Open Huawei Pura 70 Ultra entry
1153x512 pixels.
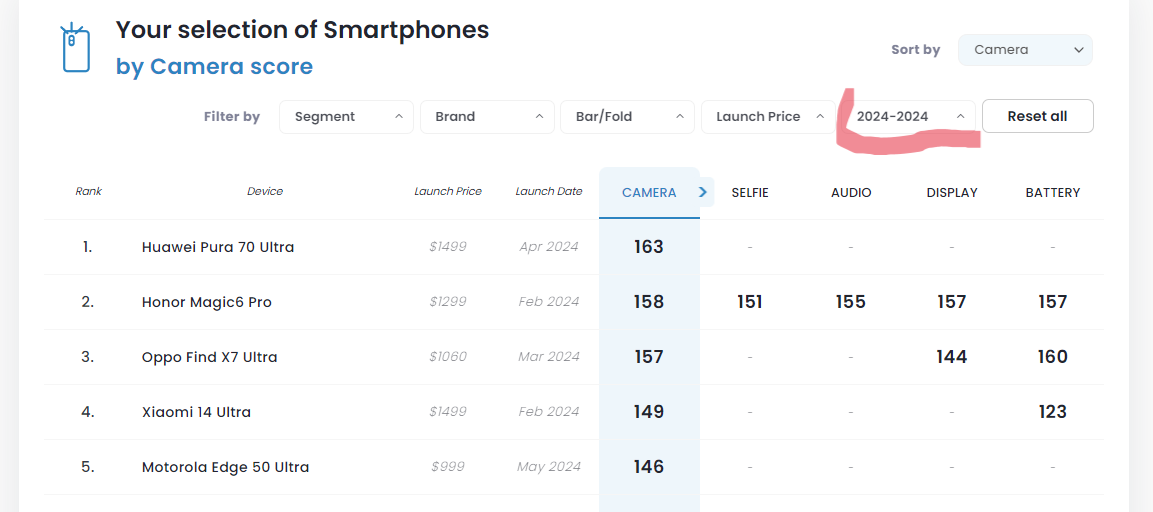pyautogui.click(x=218, y=247)
